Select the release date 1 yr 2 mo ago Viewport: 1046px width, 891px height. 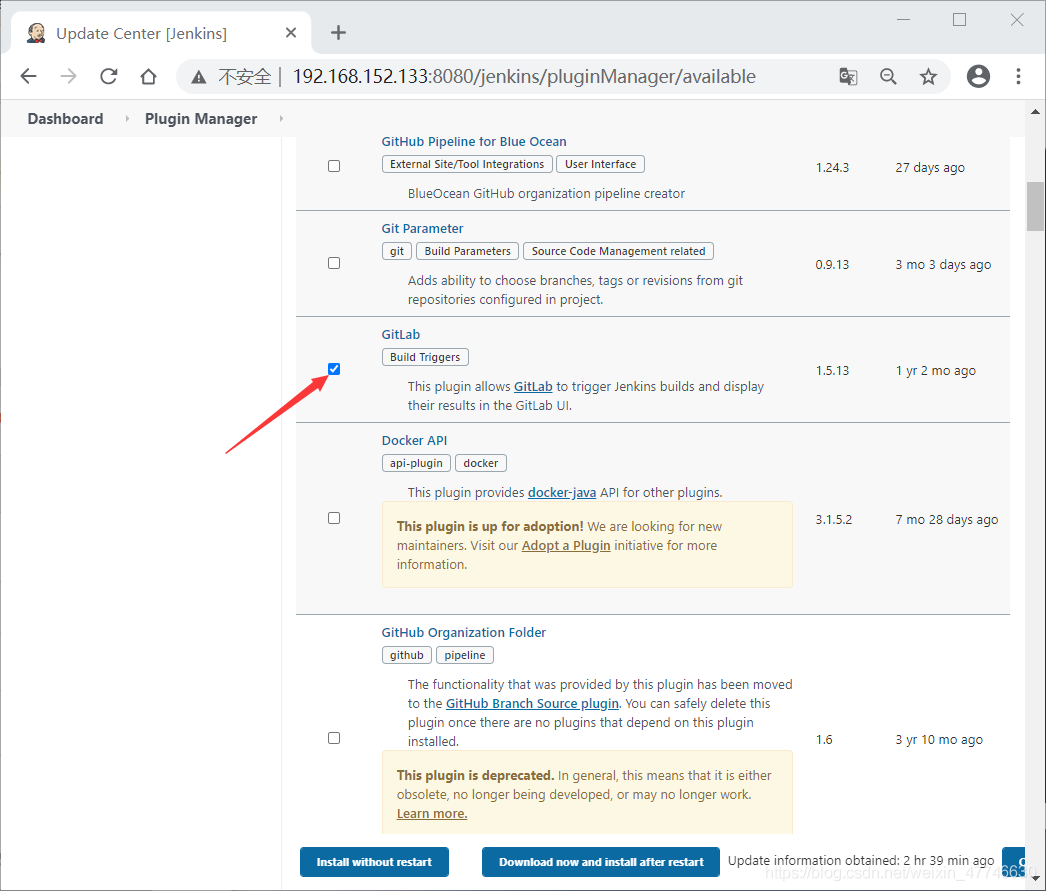point(935,370)
